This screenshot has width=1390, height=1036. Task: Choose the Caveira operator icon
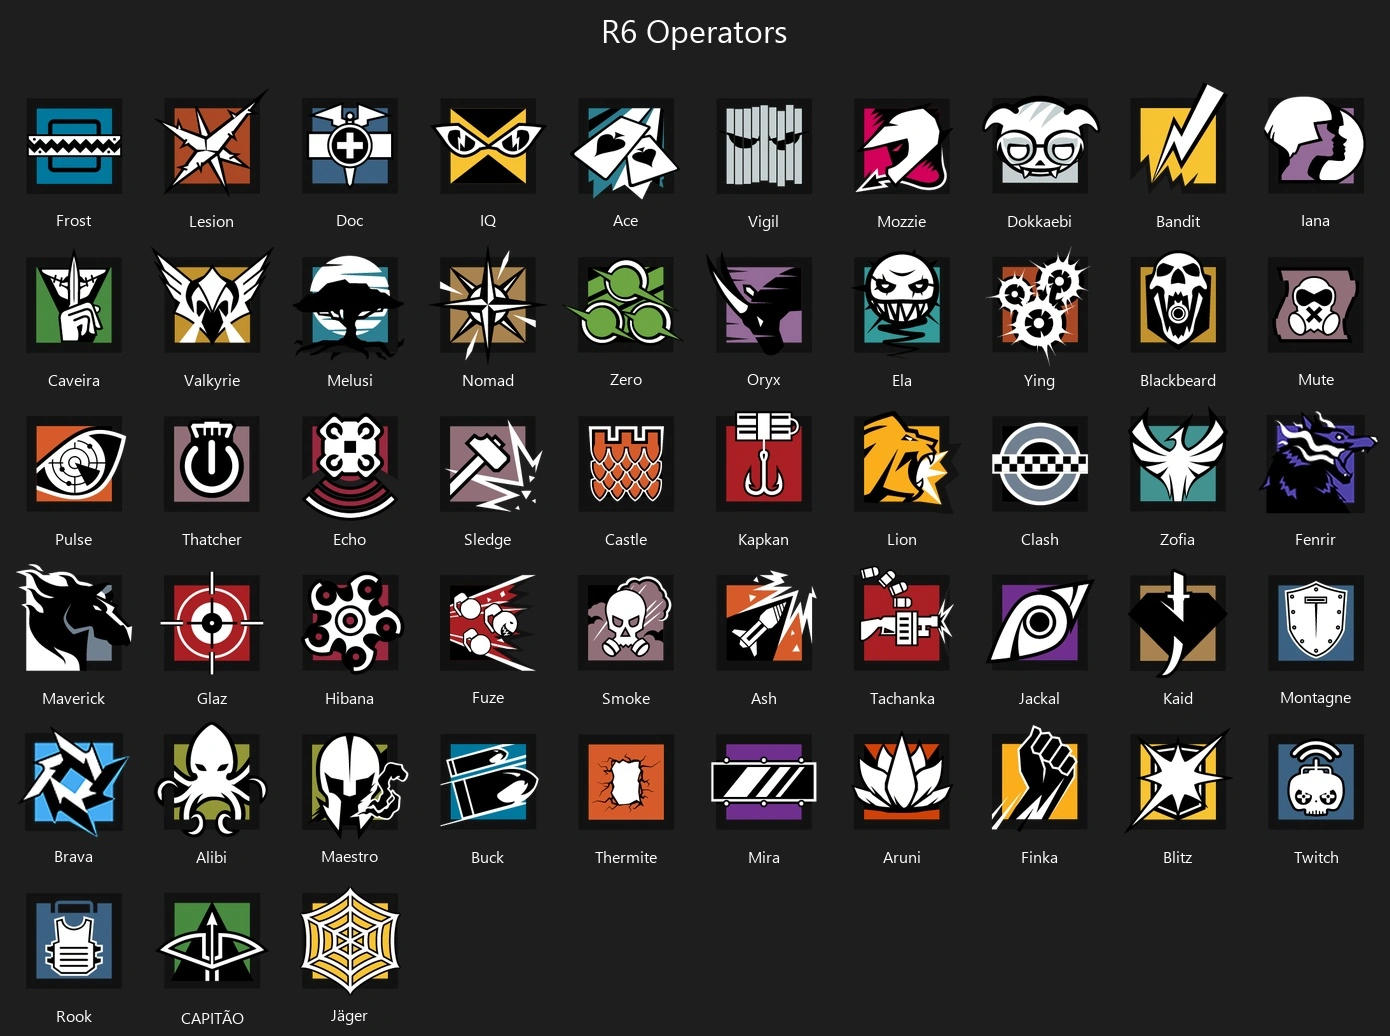pyautogui.click(x=74, y=305)
